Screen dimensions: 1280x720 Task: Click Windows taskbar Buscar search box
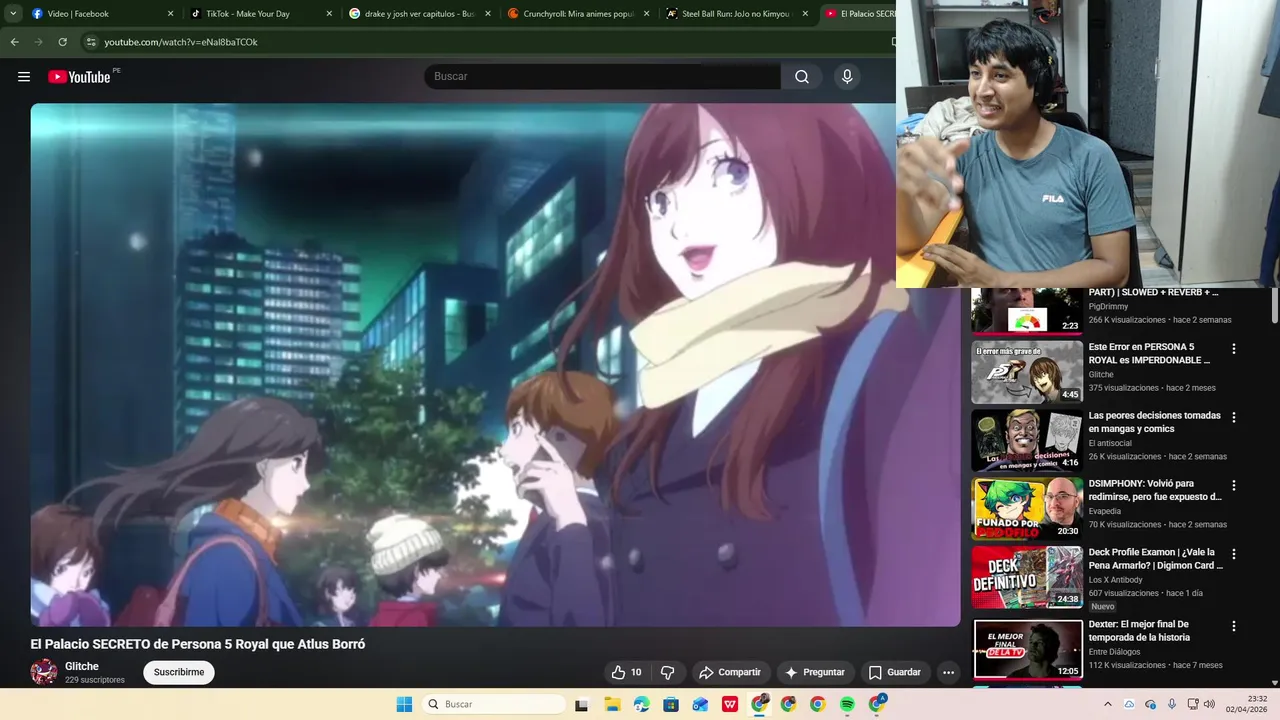[493, 704]
